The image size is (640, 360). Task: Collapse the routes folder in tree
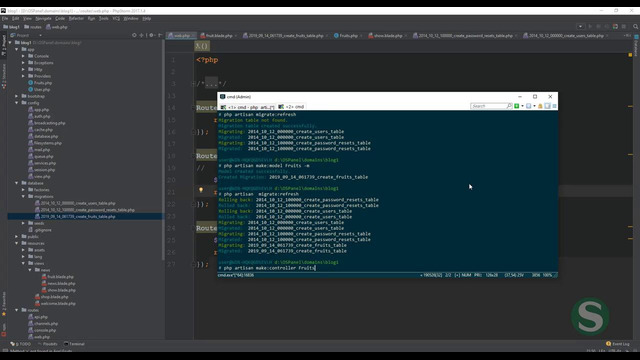click(17, 310)
